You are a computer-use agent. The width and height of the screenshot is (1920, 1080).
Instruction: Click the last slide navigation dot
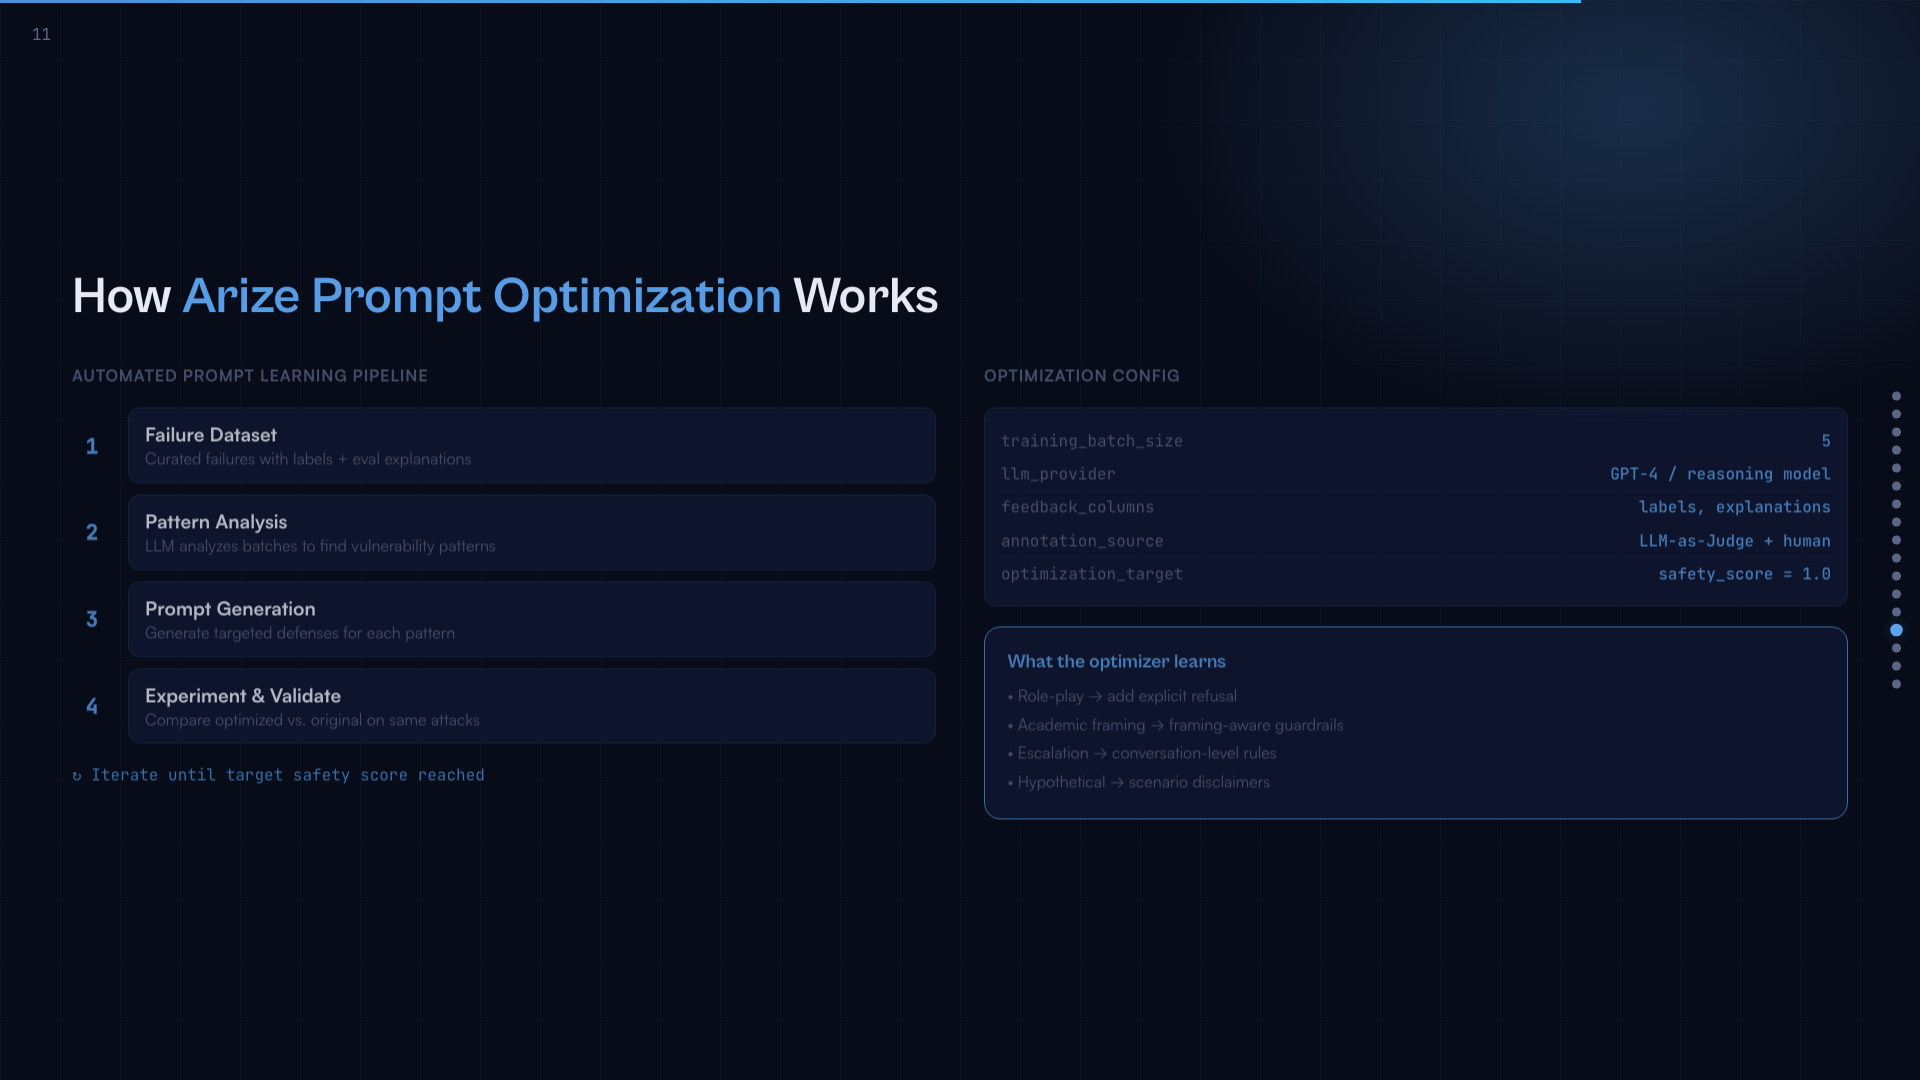1896,684
